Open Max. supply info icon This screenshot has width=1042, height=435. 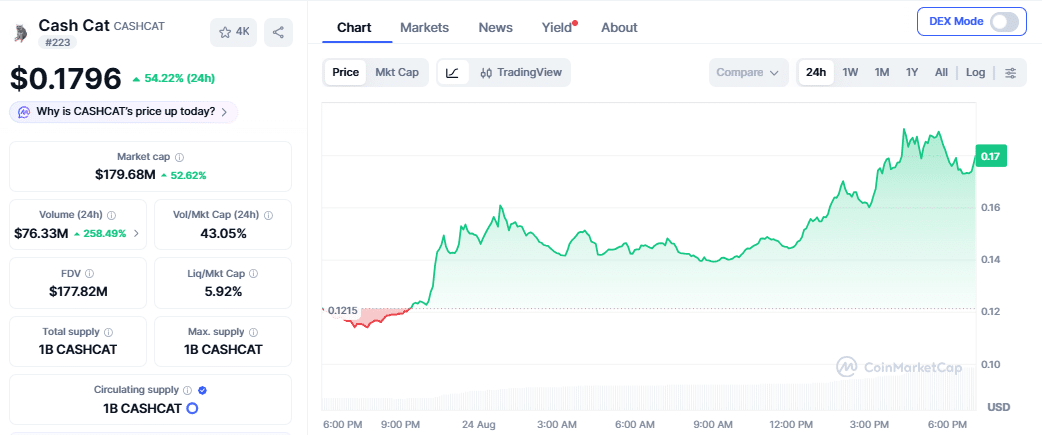254,332
